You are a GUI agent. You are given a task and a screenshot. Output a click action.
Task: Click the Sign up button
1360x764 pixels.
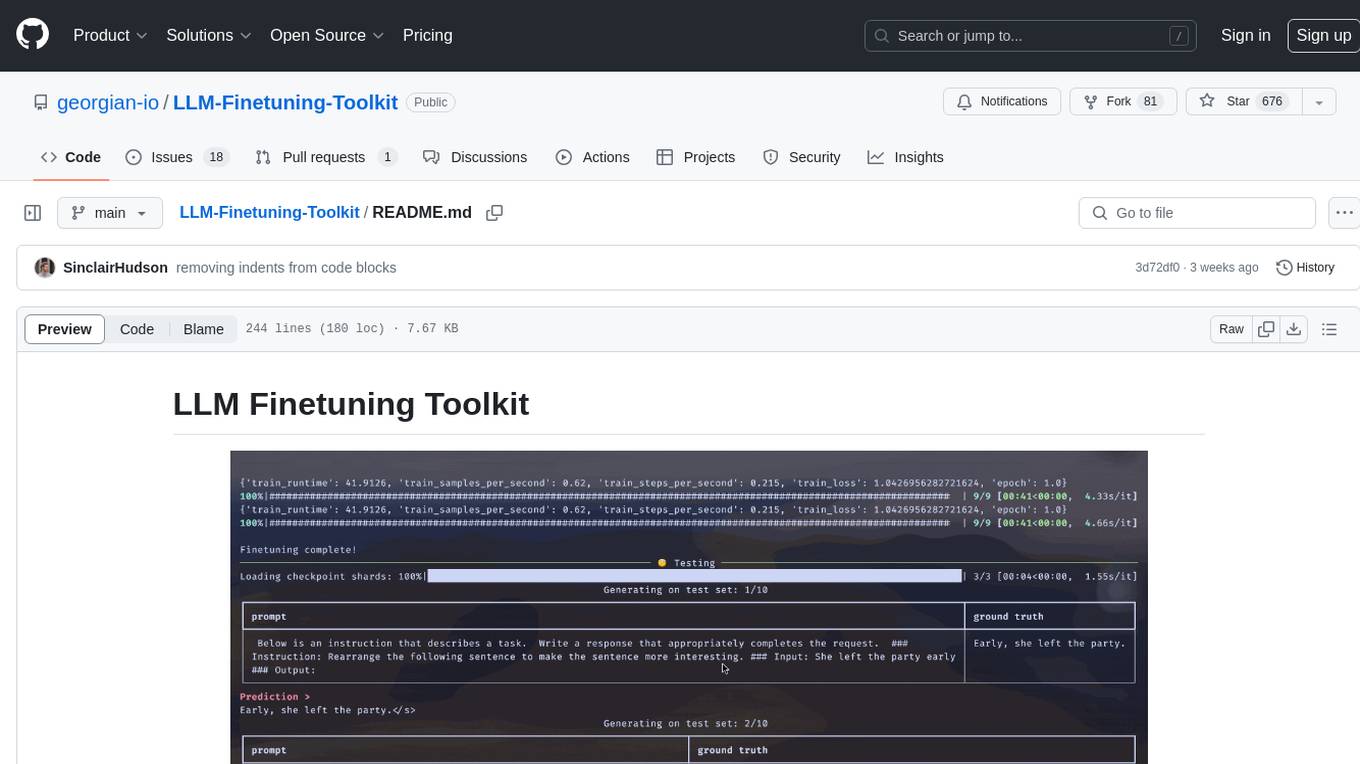(1323, 35)
